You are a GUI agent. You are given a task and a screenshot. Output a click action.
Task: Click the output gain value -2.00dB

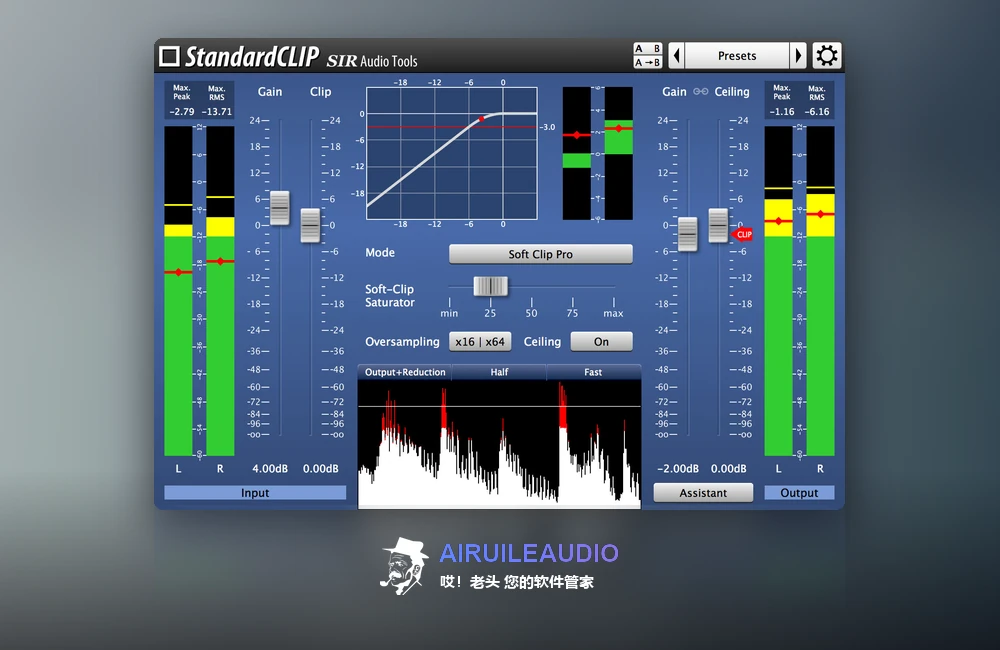coord(678,468)
